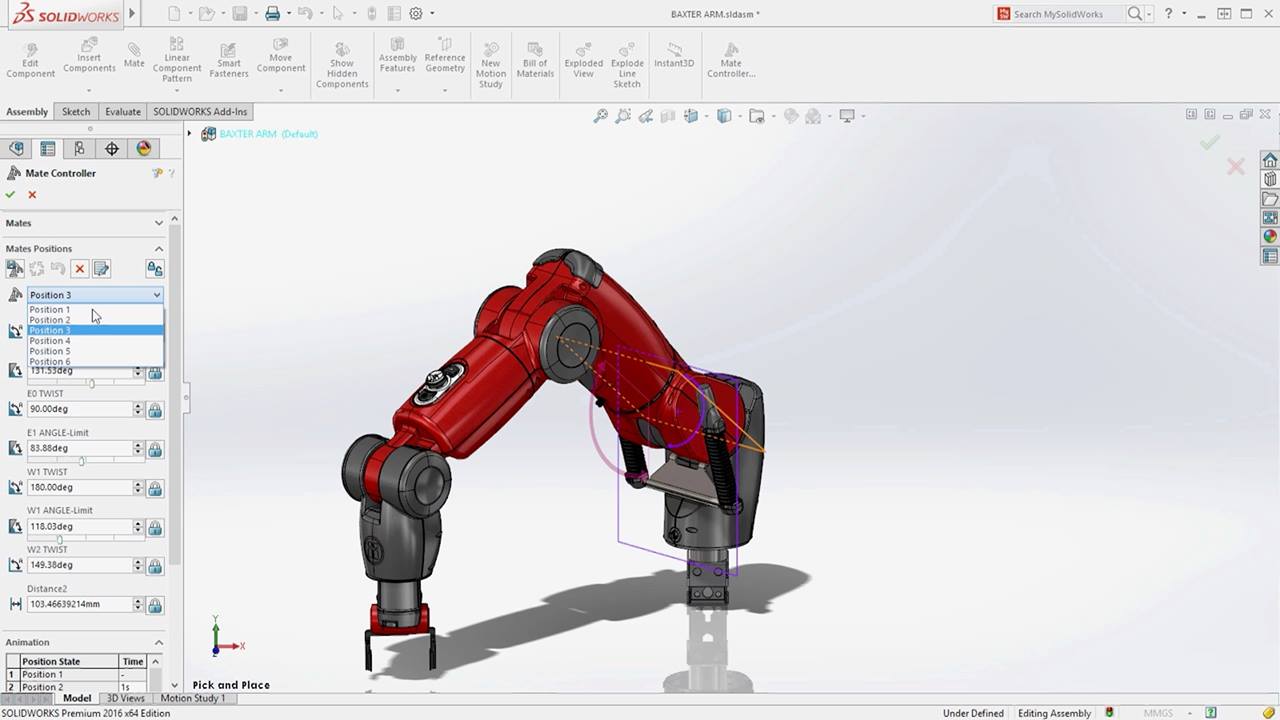Viewport: 1280px width, 720px height.
Task: Switch to the ConfigurationManager tab icon
Action: tap(79, 149)
